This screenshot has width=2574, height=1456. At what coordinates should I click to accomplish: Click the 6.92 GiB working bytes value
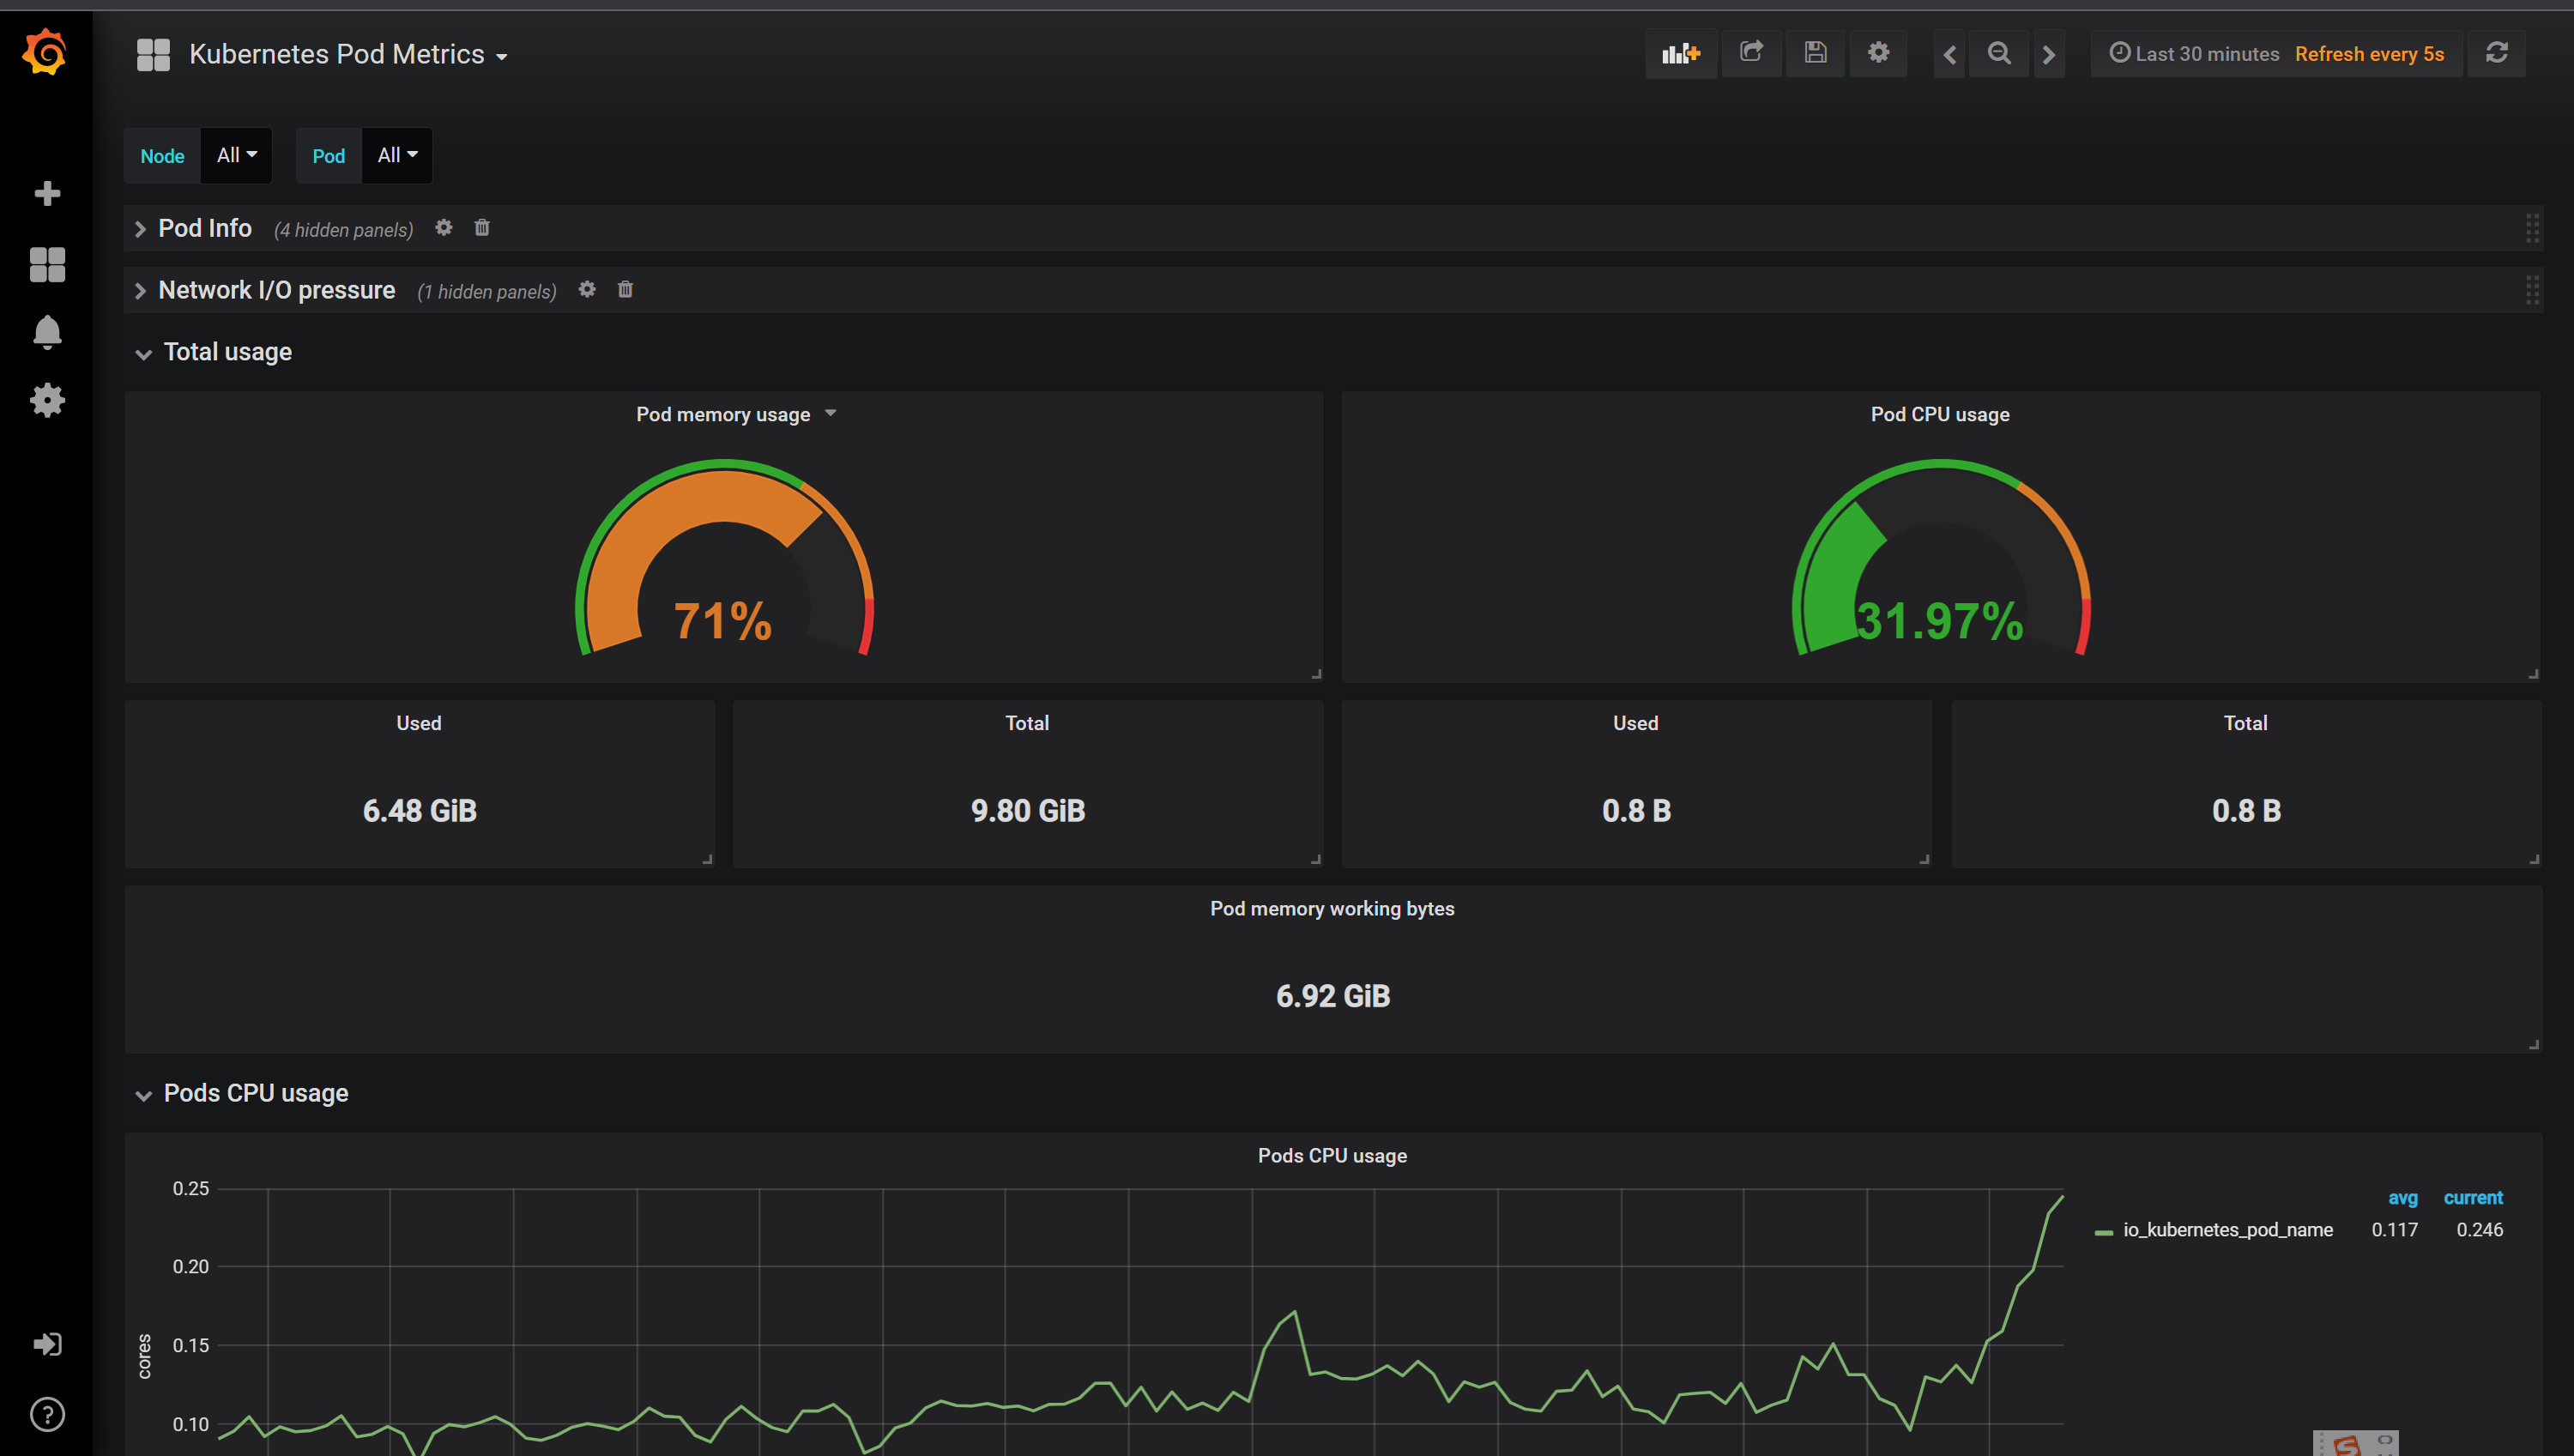1333,996
